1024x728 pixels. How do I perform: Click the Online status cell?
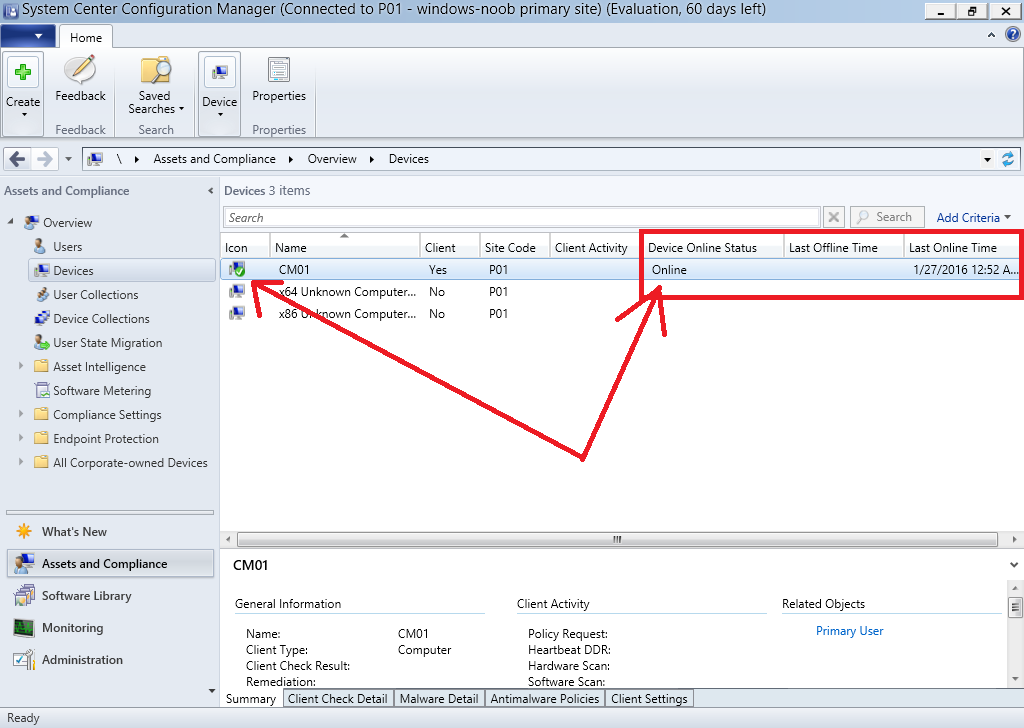point(669,270)
